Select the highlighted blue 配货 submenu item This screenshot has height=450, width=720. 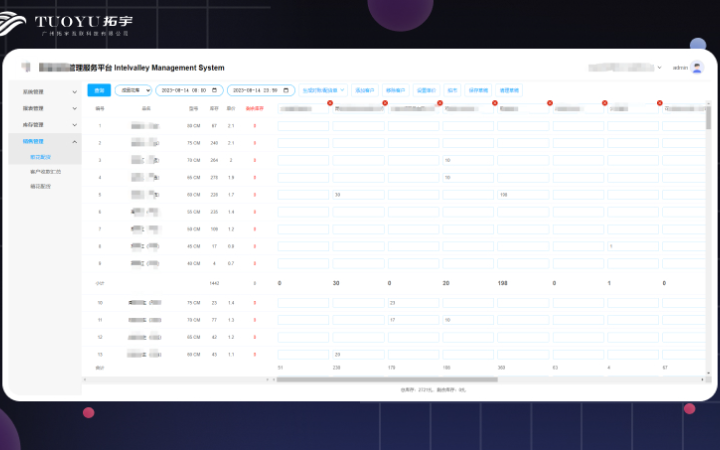pyautogui.click(x=40, y=157)
